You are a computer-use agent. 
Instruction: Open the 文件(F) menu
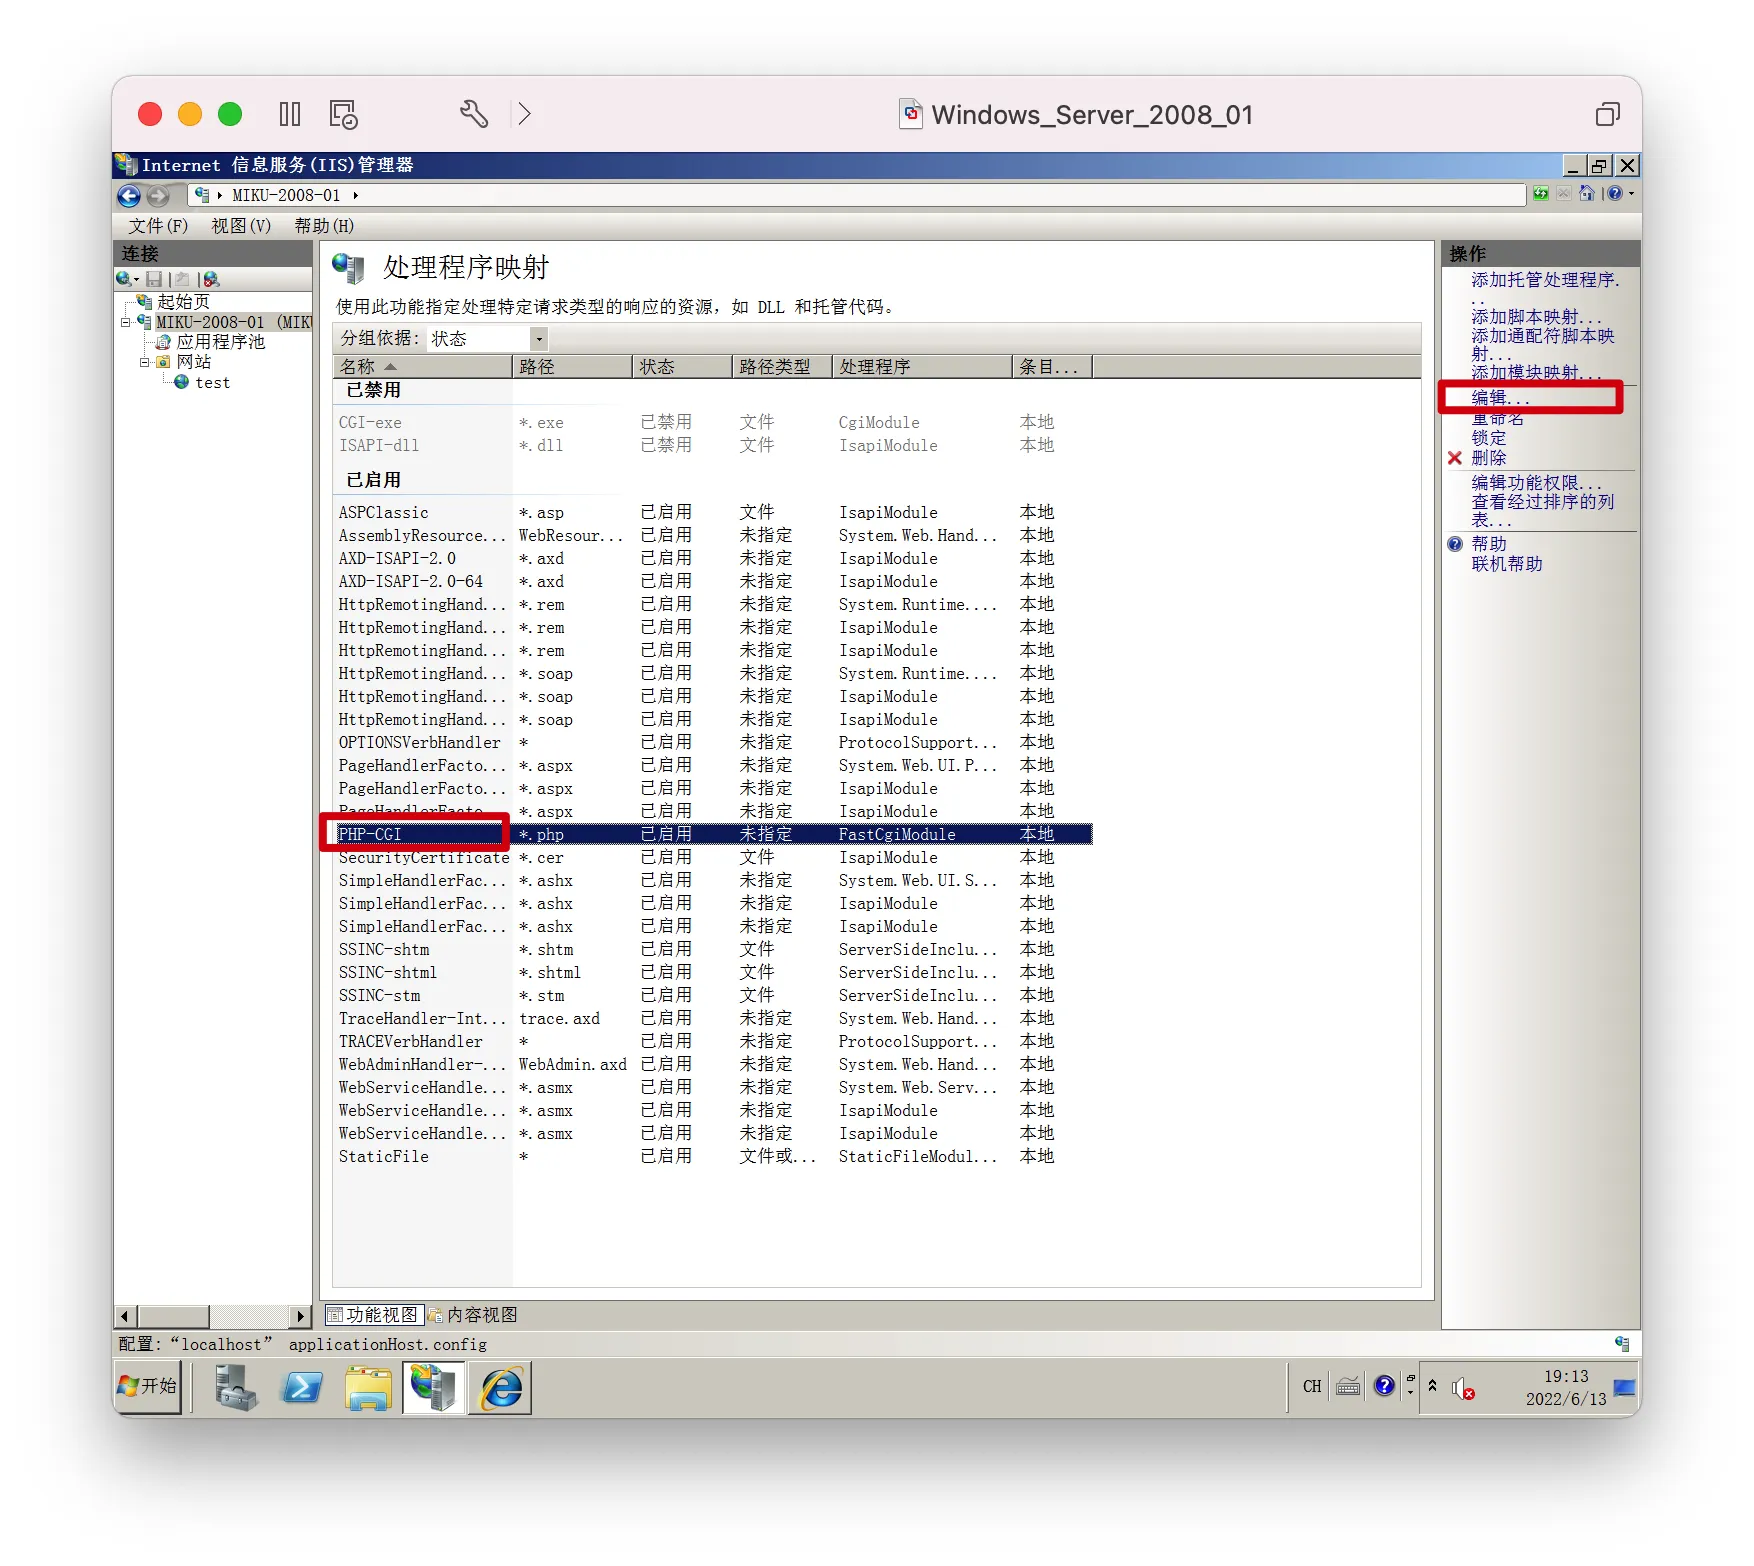[x=158, y=226]
